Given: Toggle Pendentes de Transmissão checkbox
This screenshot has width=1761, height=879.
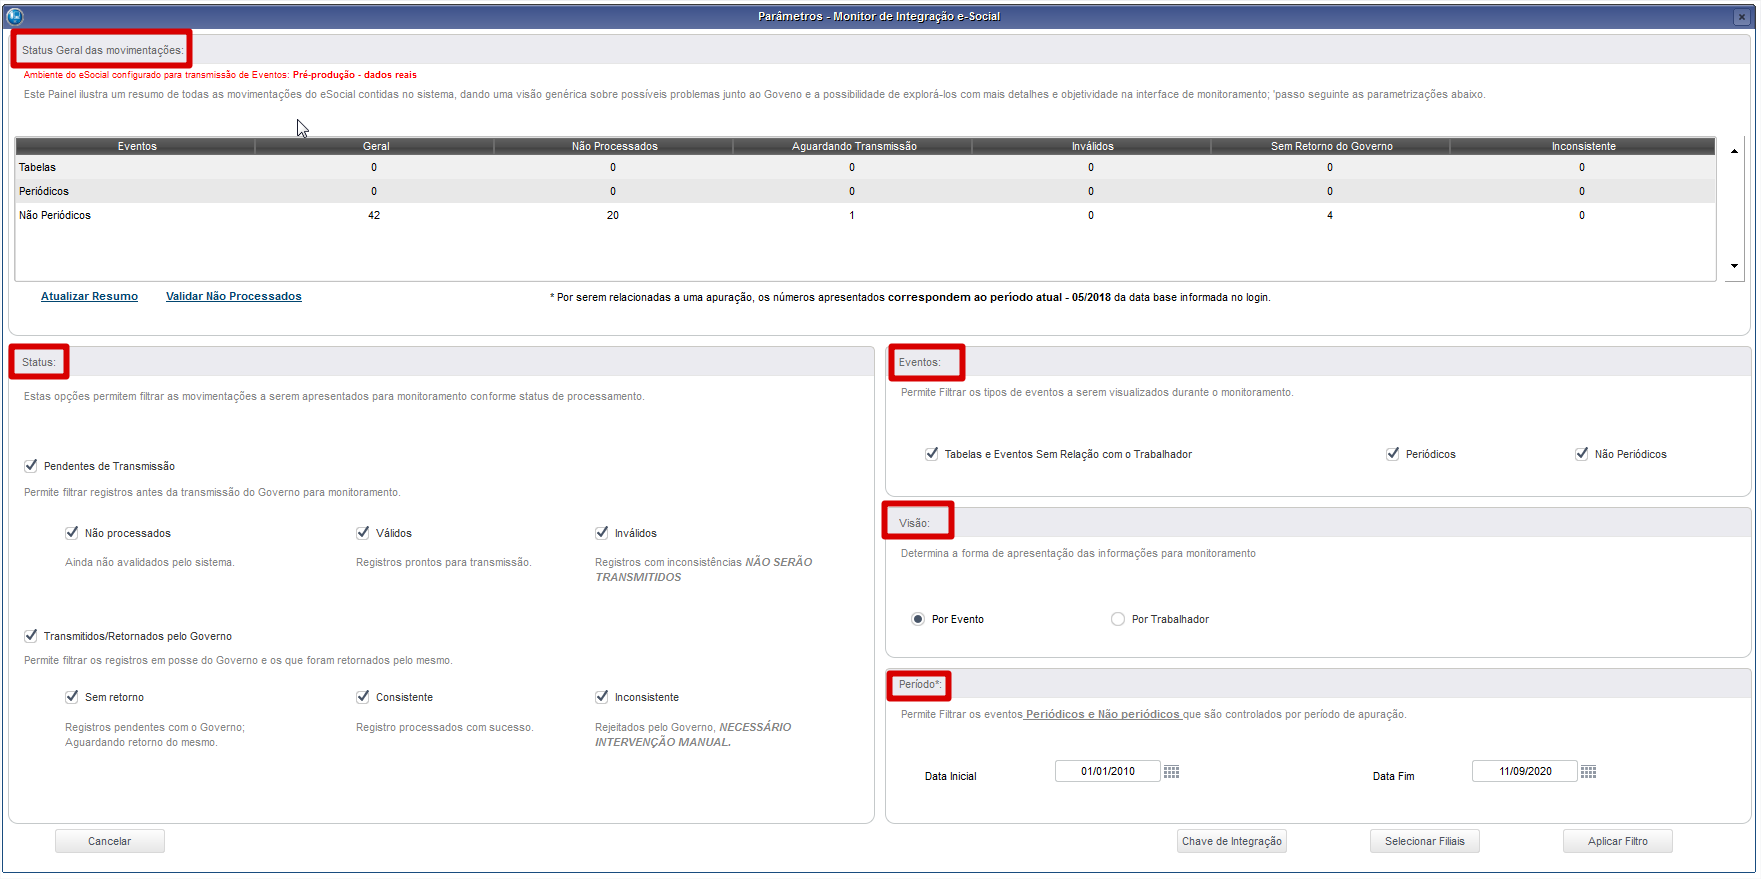Looking at the screenshot, I should [31, 466].
